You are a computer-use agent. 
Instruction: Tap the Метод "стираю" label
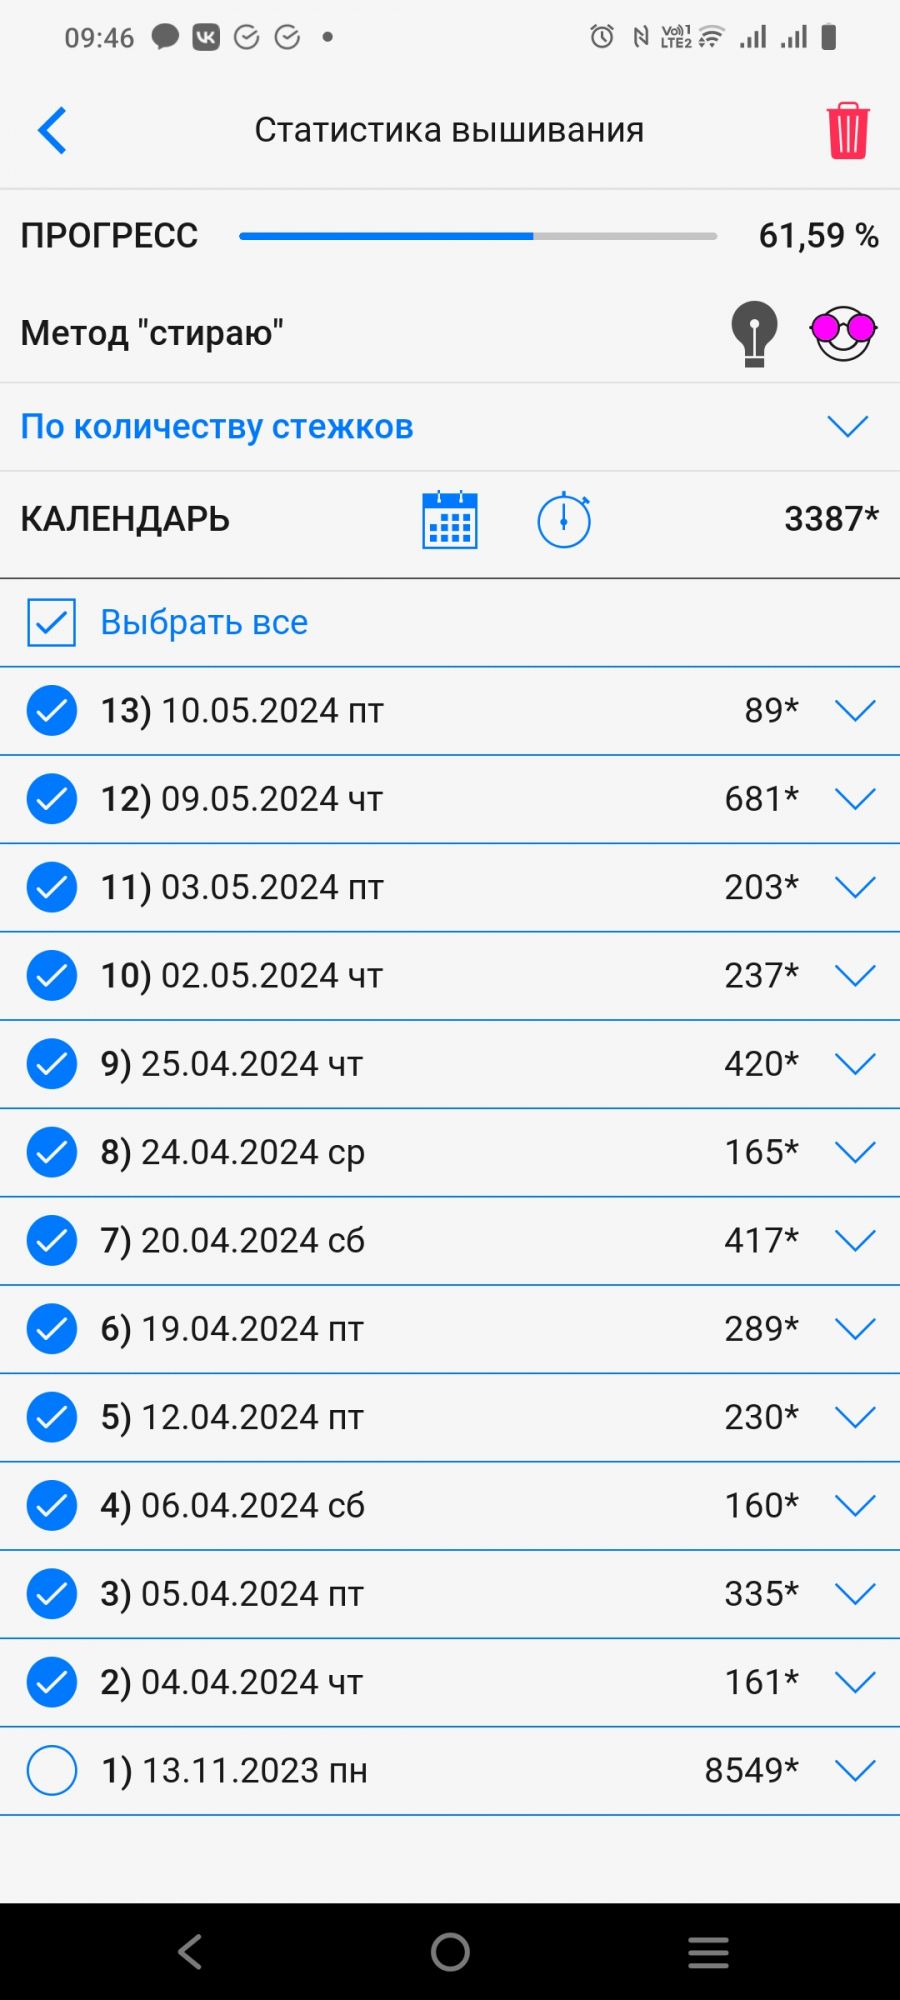pos(152,333)
